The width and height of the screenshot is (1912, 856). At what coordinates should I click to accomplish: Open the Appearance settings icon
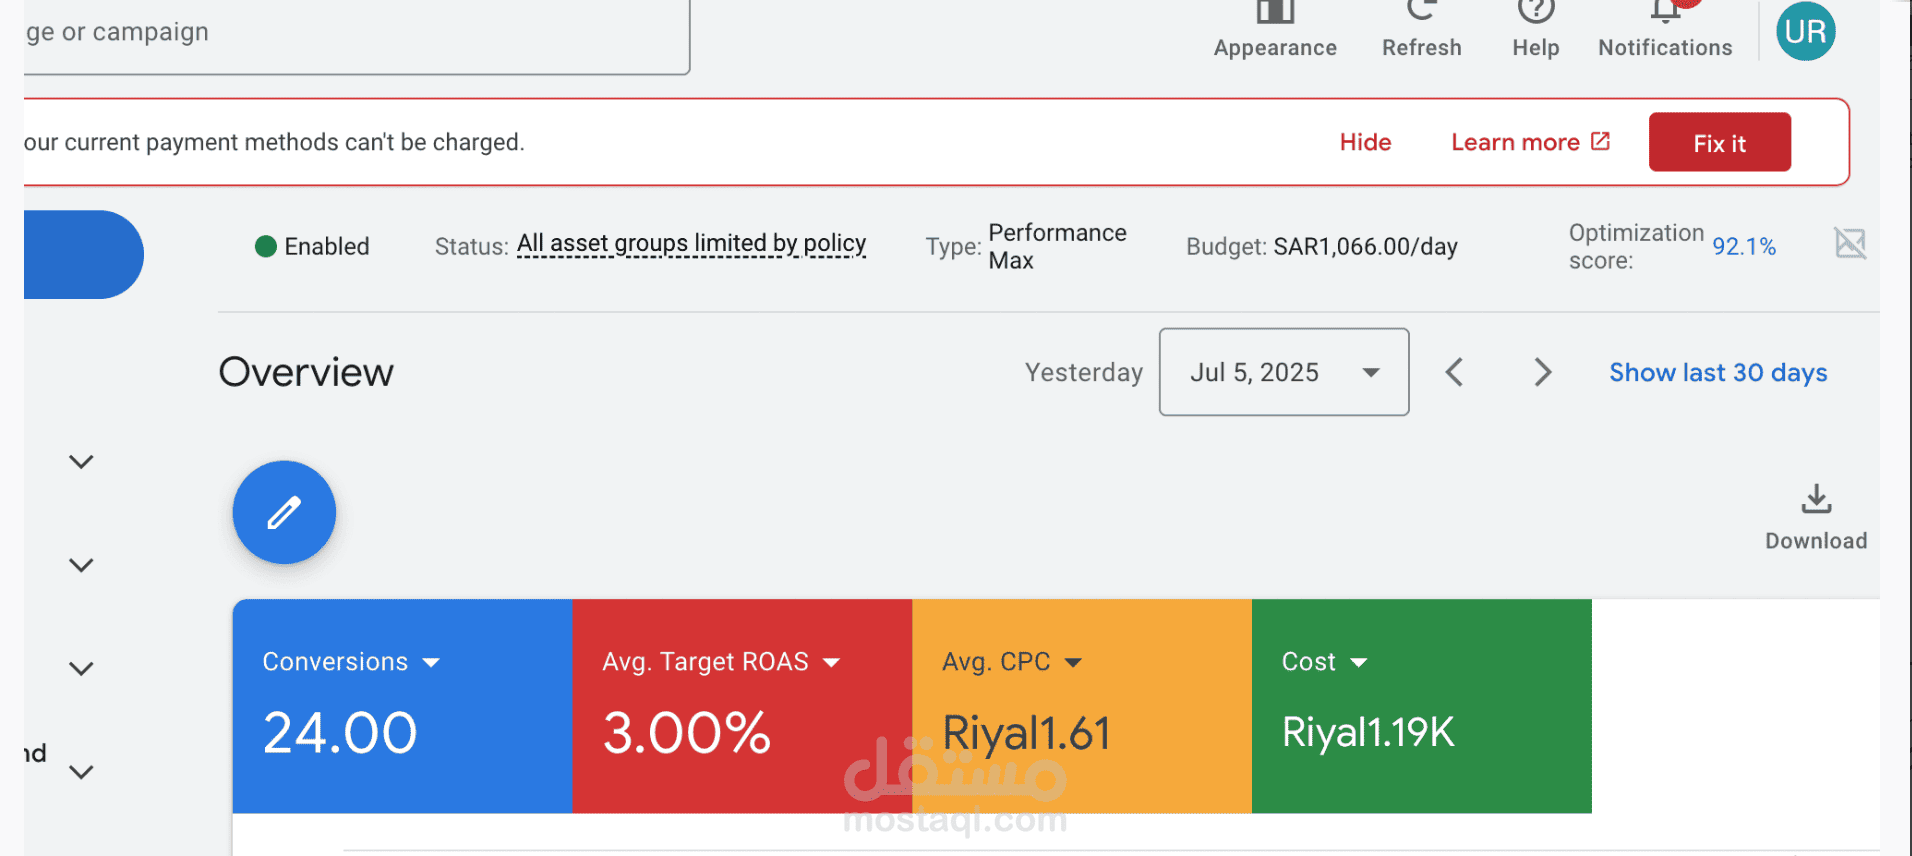click(x=1275, y=12)
